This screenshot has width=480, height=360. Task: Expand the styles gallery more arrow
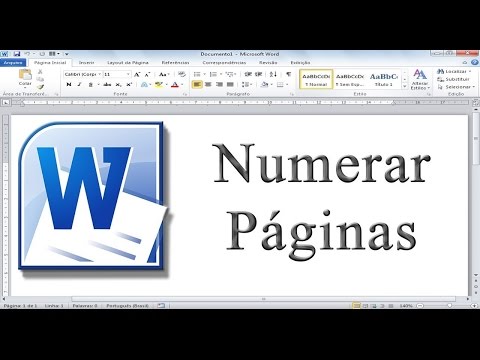click(405, 86)
